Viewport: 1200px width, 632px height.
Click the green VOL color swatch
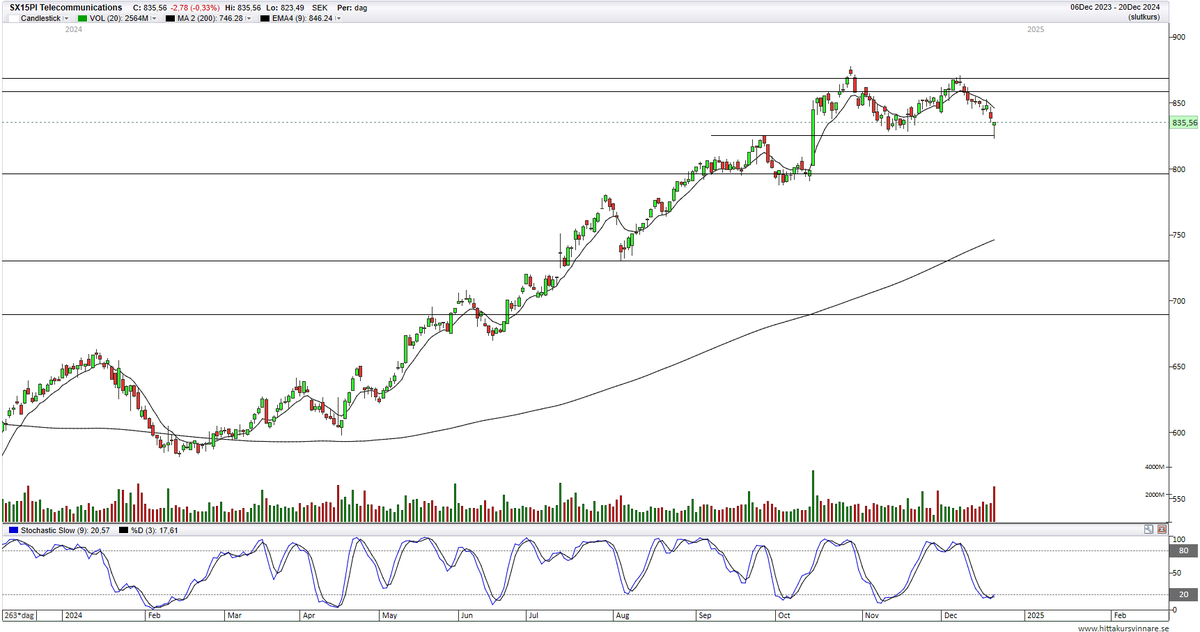[82, 18]
